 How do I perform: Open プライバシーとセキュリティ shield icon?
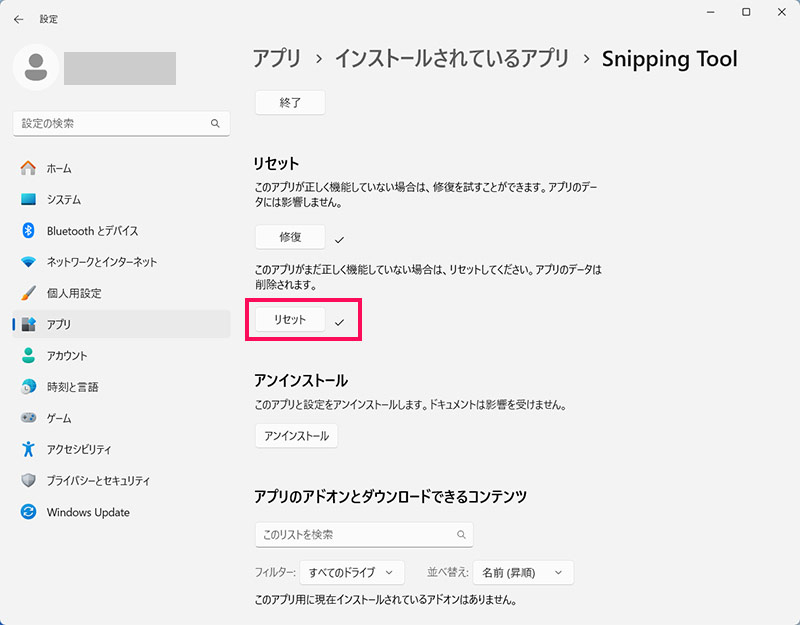click(x=28, y=480)
